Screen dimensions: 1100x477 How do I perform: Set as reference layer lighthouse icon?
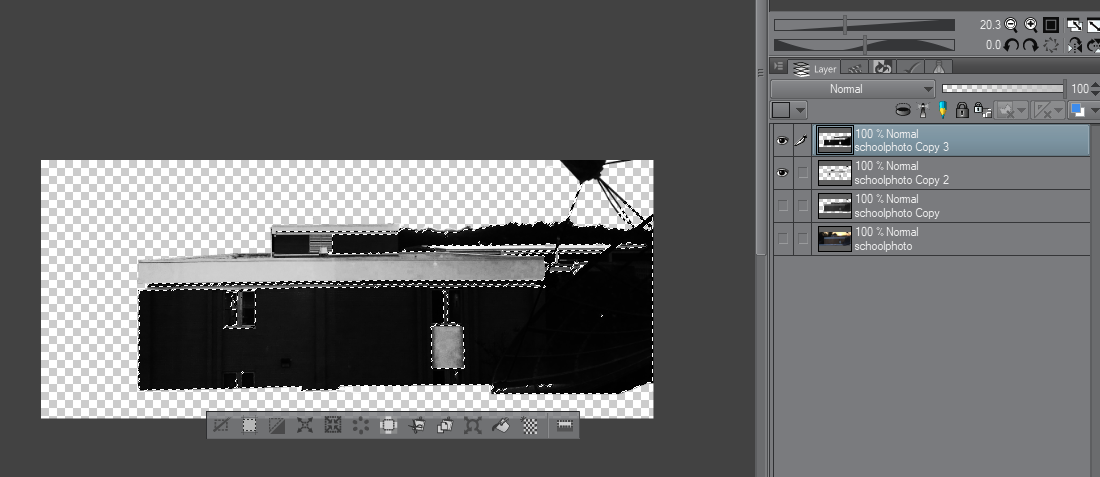click(x=923, y=110)
